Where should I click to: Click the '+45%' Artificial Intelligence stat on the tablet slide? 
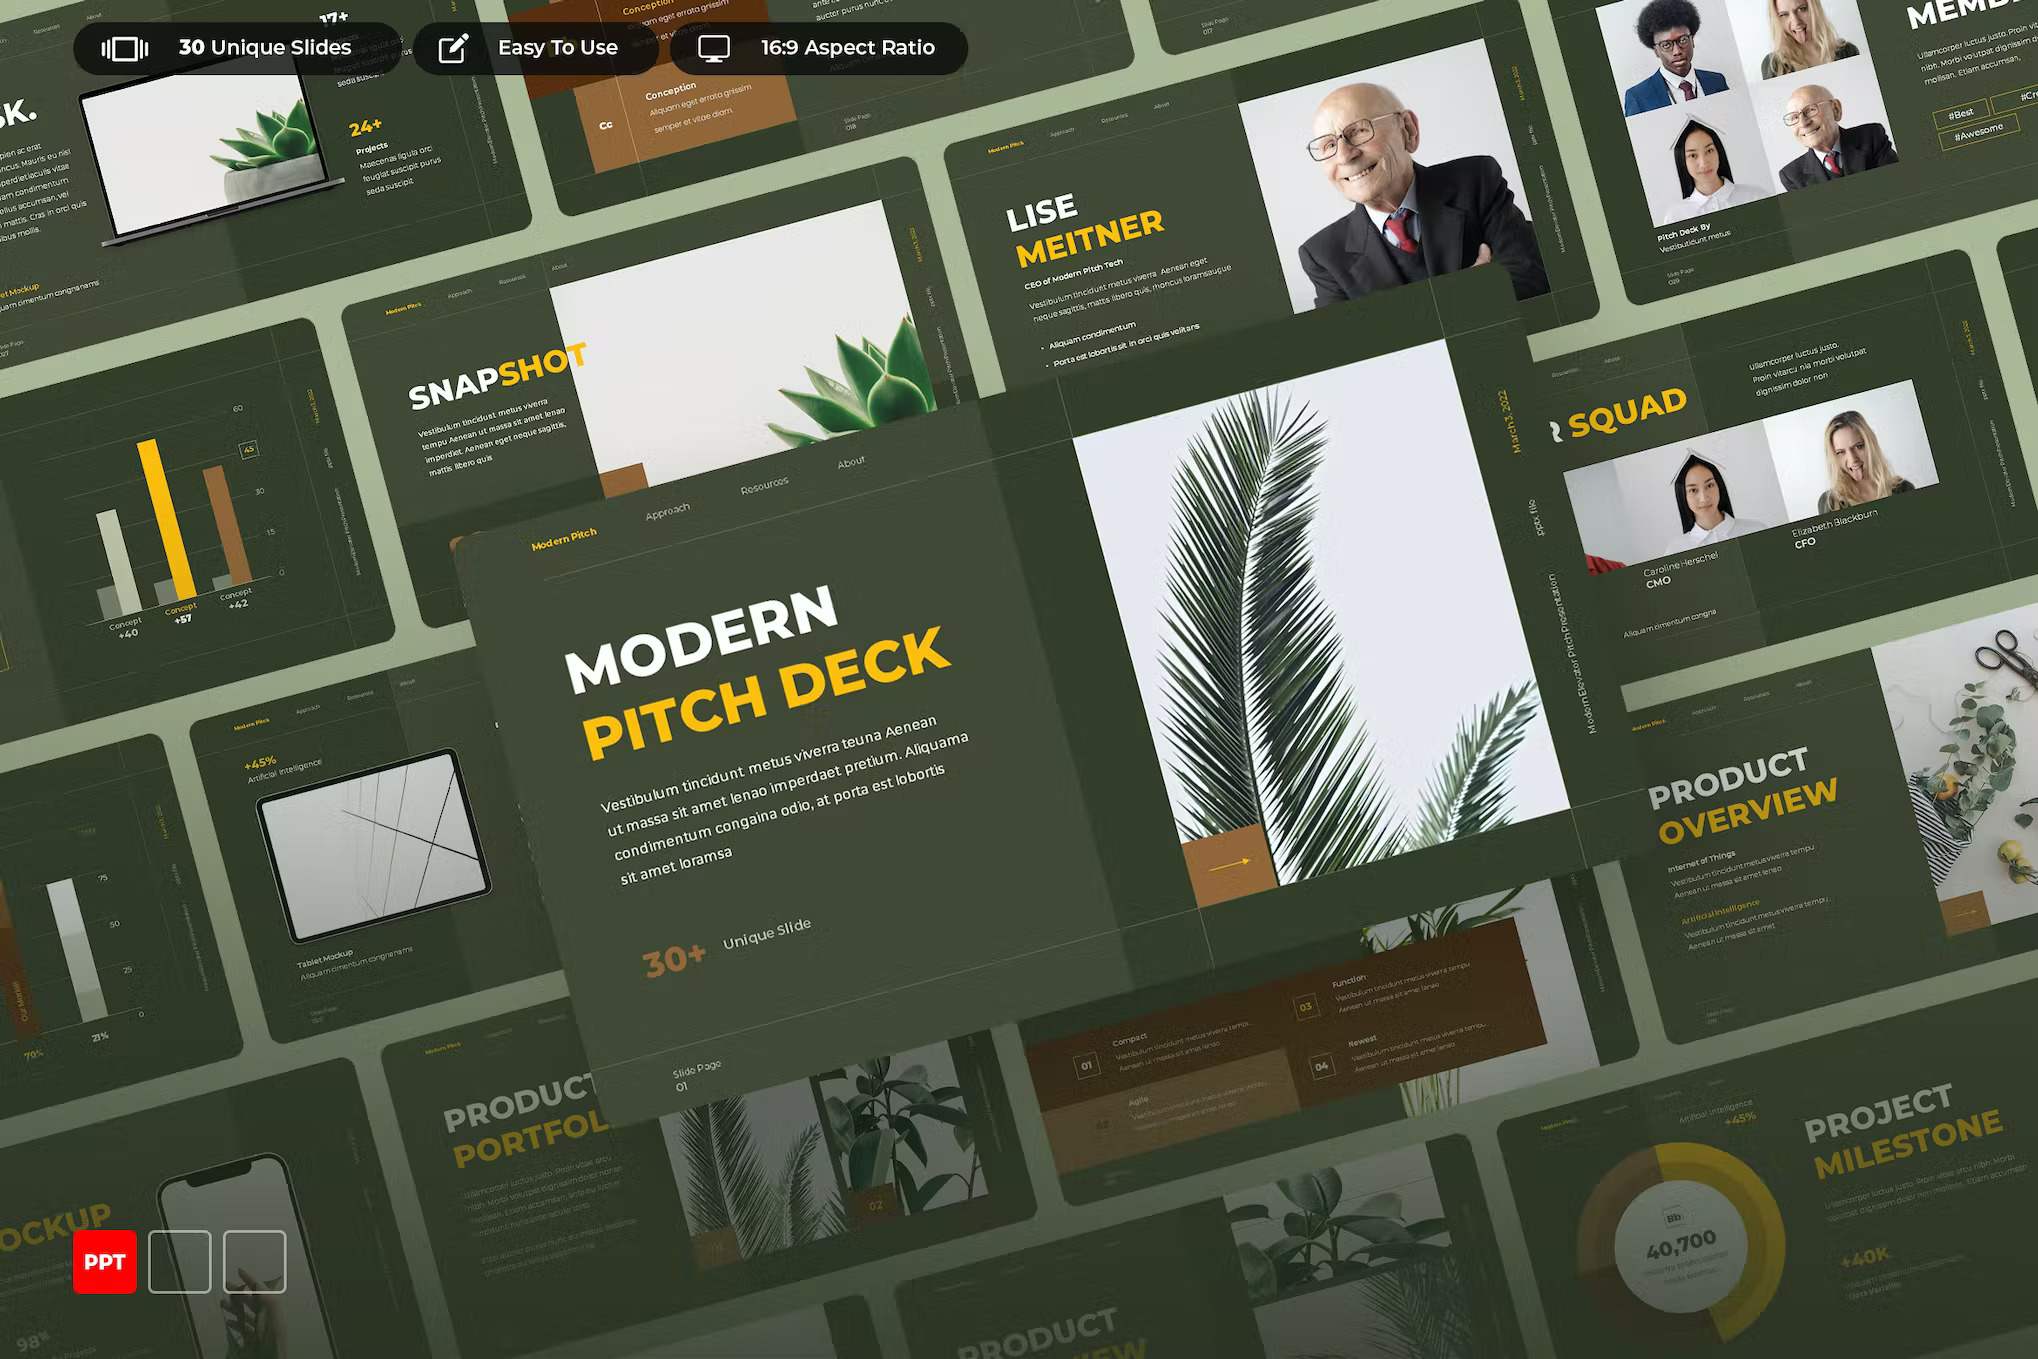coord(260,763)
